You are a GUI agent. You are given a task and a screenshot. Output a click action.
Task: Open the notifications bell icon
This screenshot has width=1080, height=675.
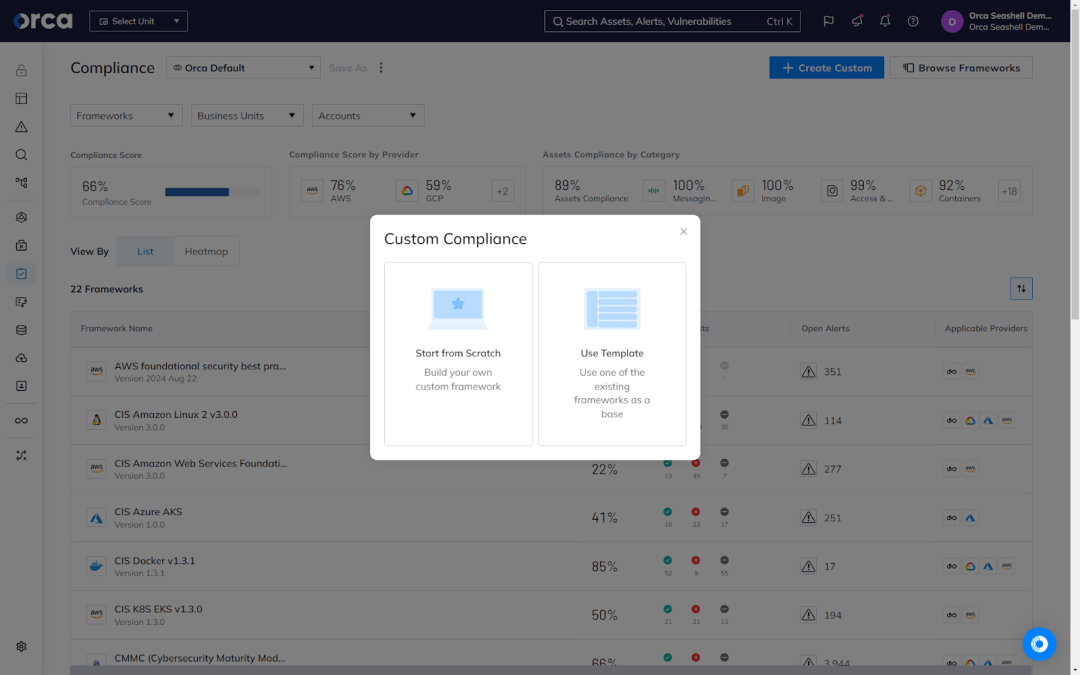coord(885,21)
